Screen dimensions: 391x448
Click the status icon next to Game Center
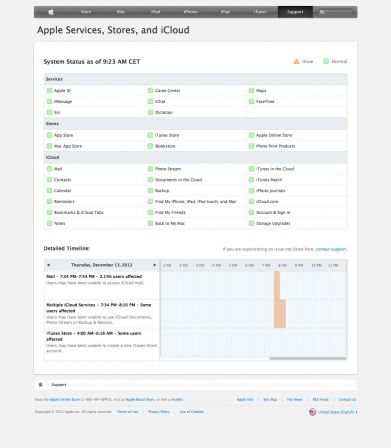150,91
